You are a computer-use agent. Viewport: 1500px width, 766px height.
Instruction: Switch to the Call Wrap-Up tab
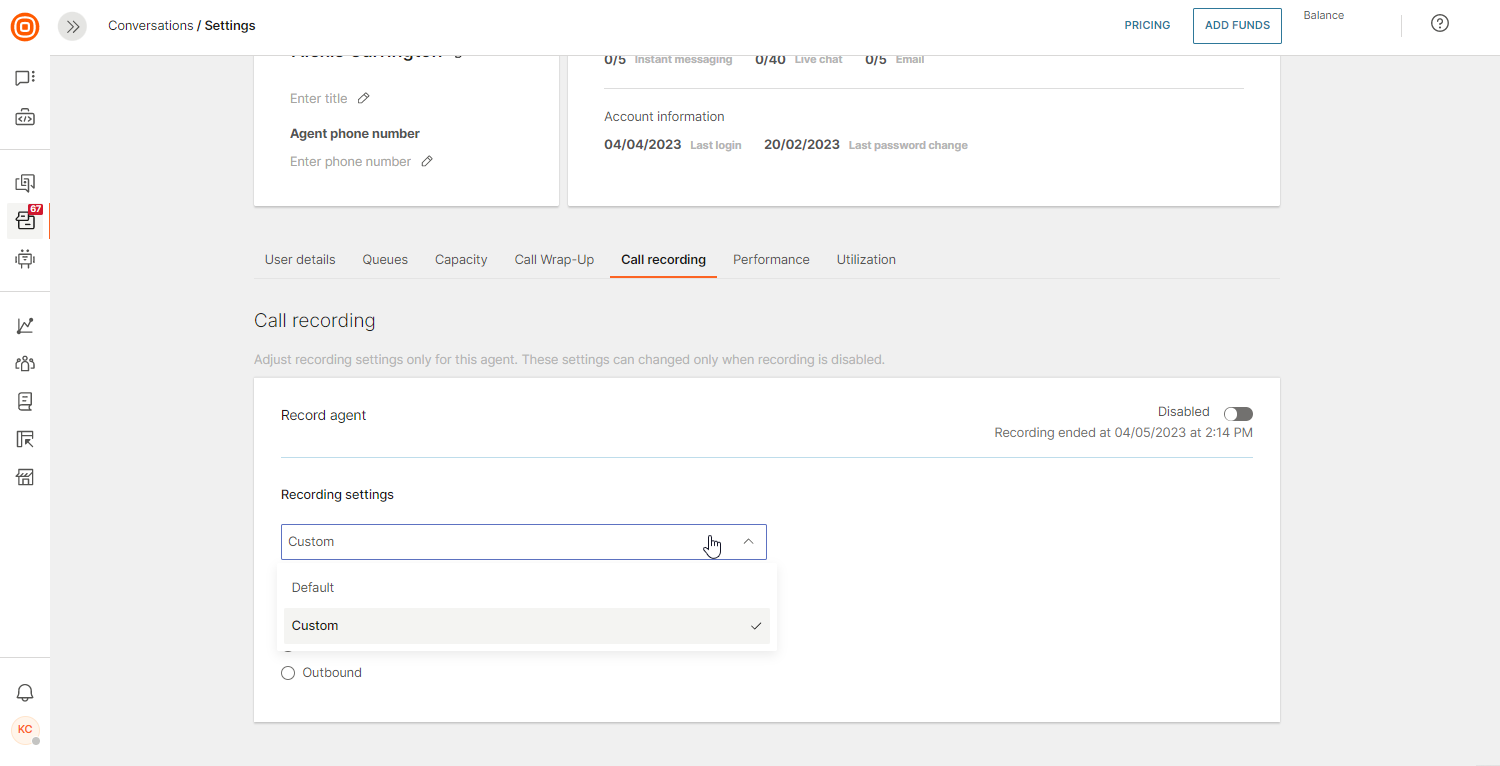click(554, 260)
